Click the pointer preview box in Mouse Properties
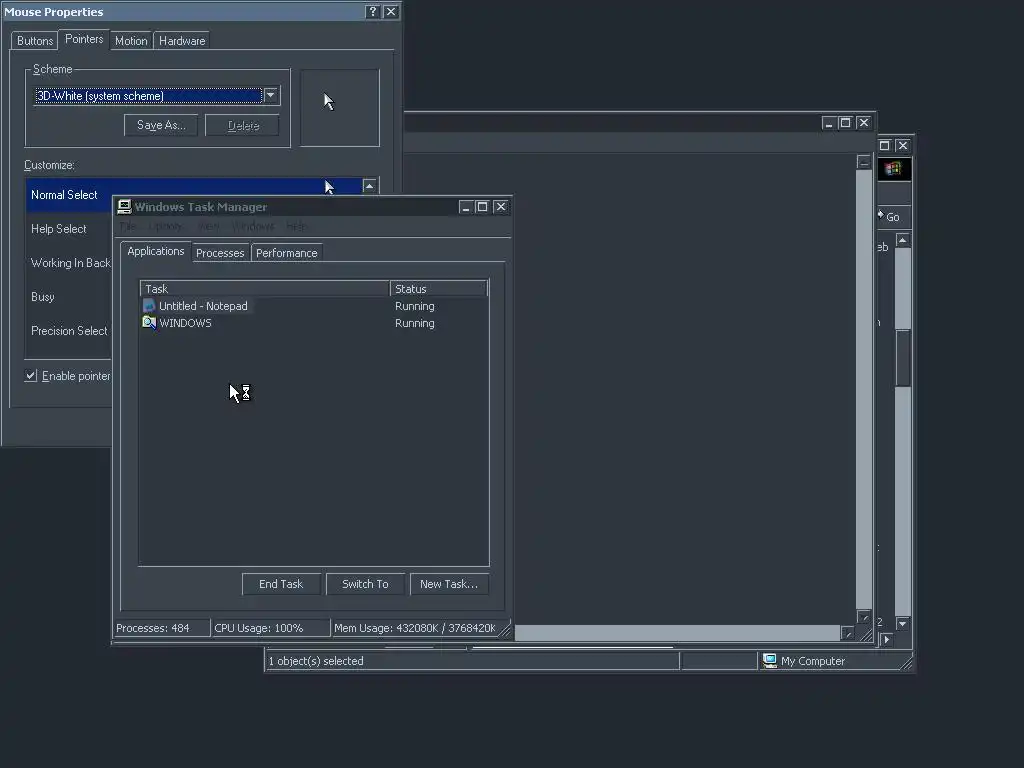The height and width of the screenshot is (768, 1024). click(x=340, y=108)
